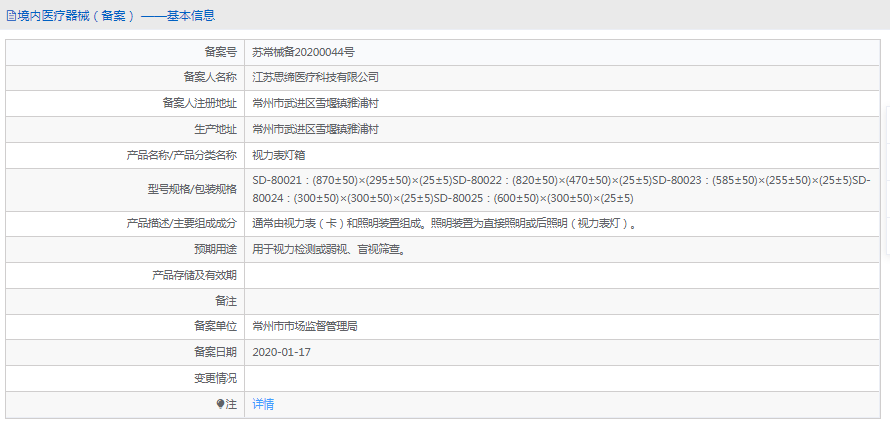Click the lightbulb icon next to 注
This screenshot has width=890, height=428.
point(221,404)
